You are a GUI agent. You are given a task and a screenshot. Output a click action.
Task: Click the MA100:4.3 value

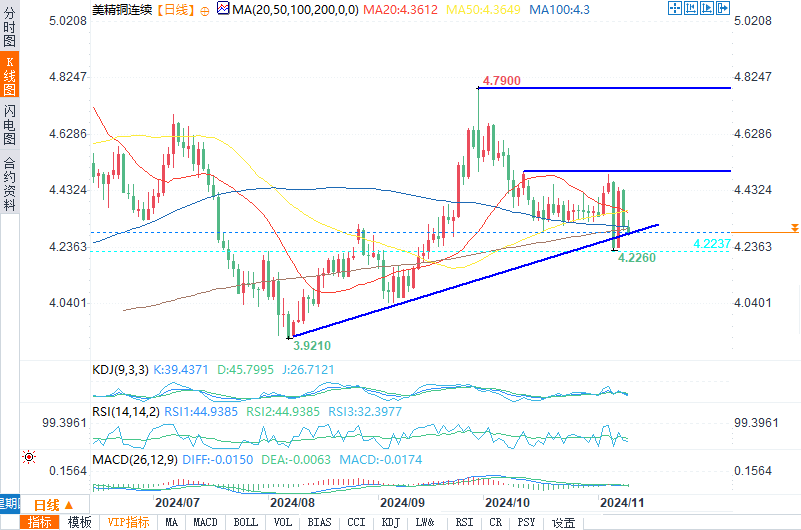point(559,9)
